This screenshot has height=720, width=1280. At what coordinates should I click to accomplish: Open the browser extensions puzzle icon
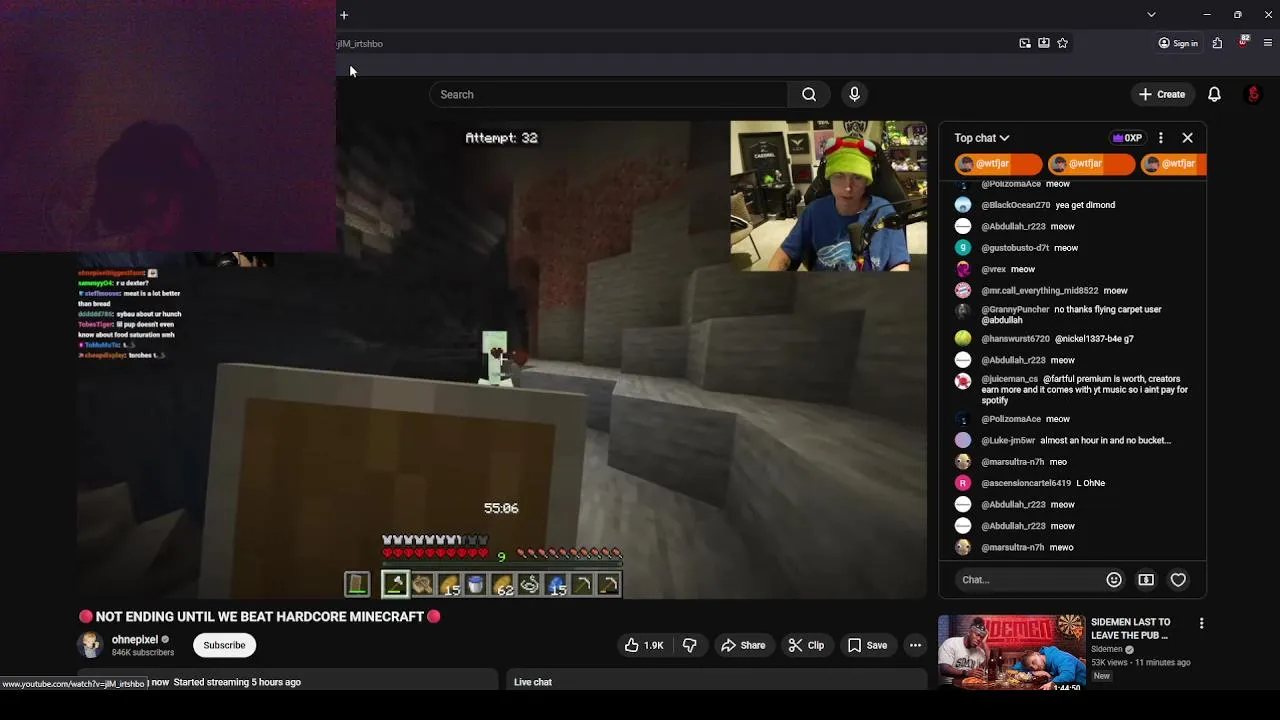[1217, 43]
